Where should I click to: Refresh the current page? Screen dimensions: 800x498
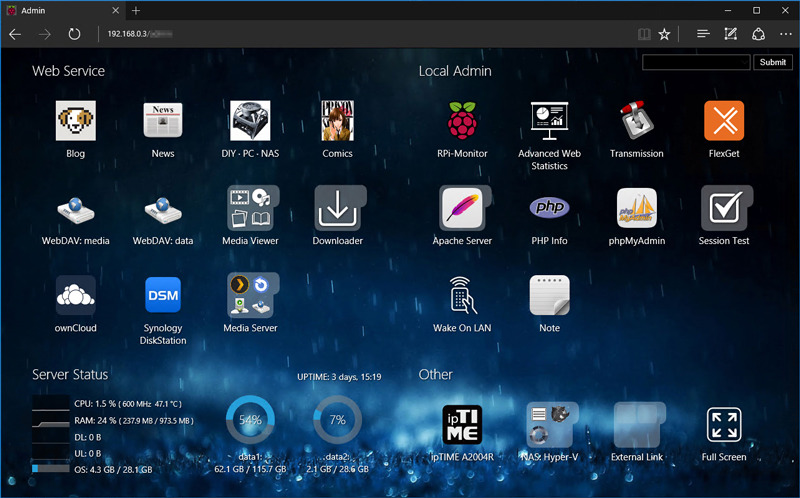(74, 34)
